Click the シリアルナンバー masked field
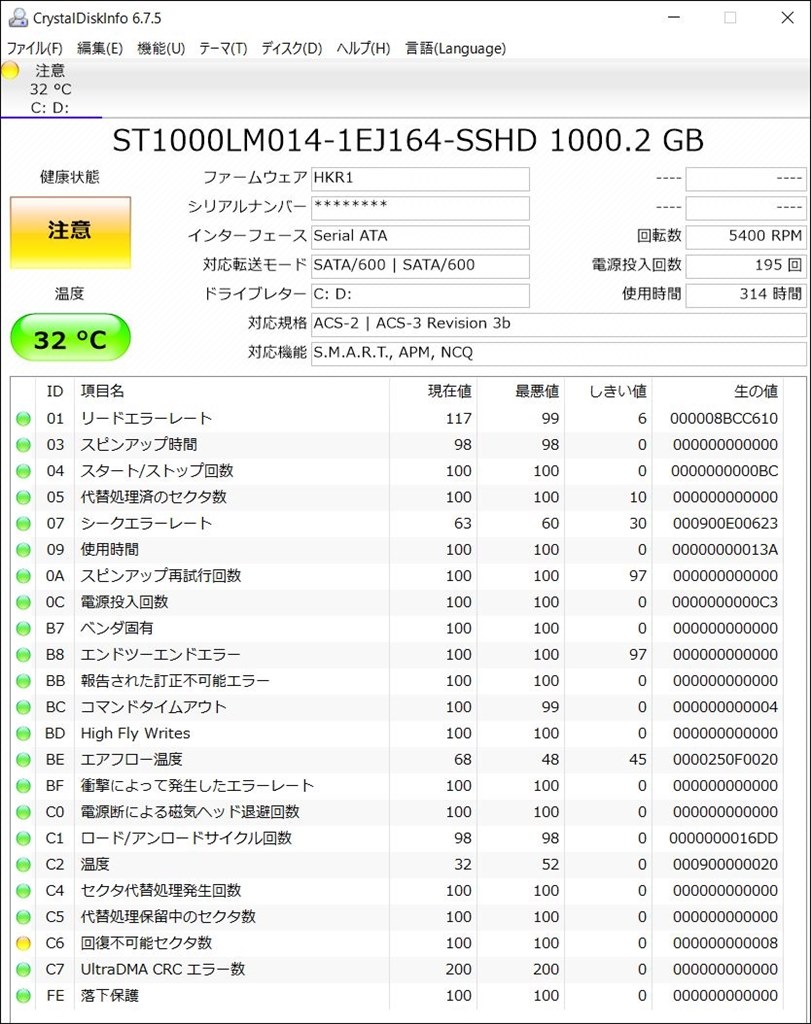811x1024 pixels. (x=420, y=208)
